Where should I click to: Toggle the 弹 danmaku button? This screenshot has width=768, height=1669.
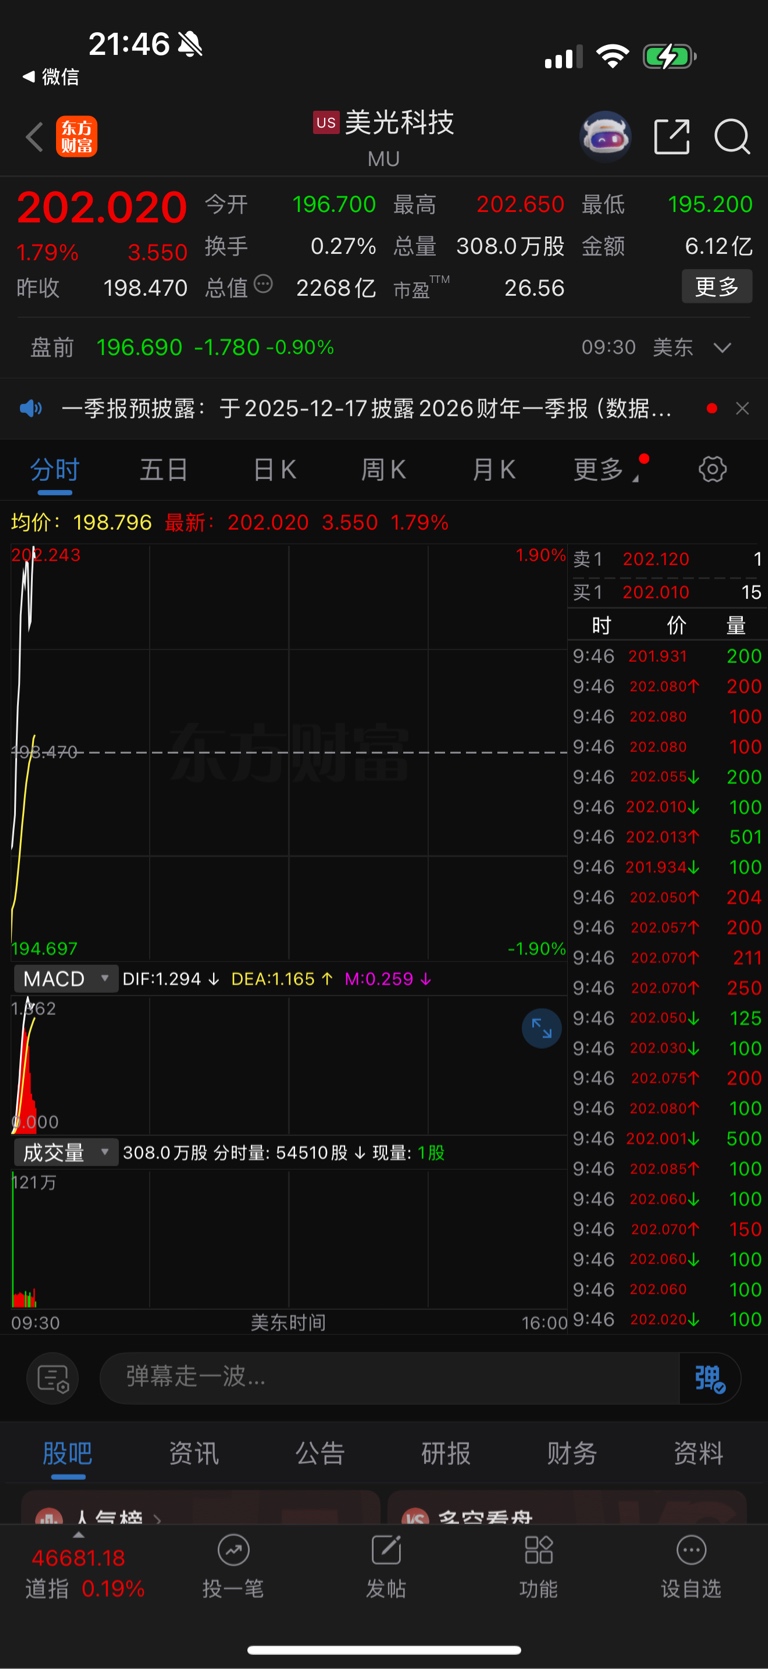(x=709, y=1378)
